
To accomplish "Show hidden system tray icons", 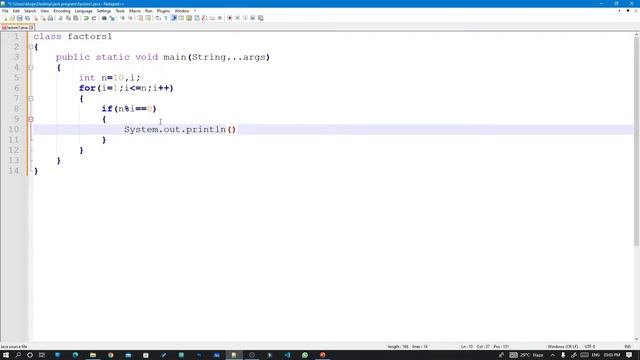I will click(x=553, y=355).
